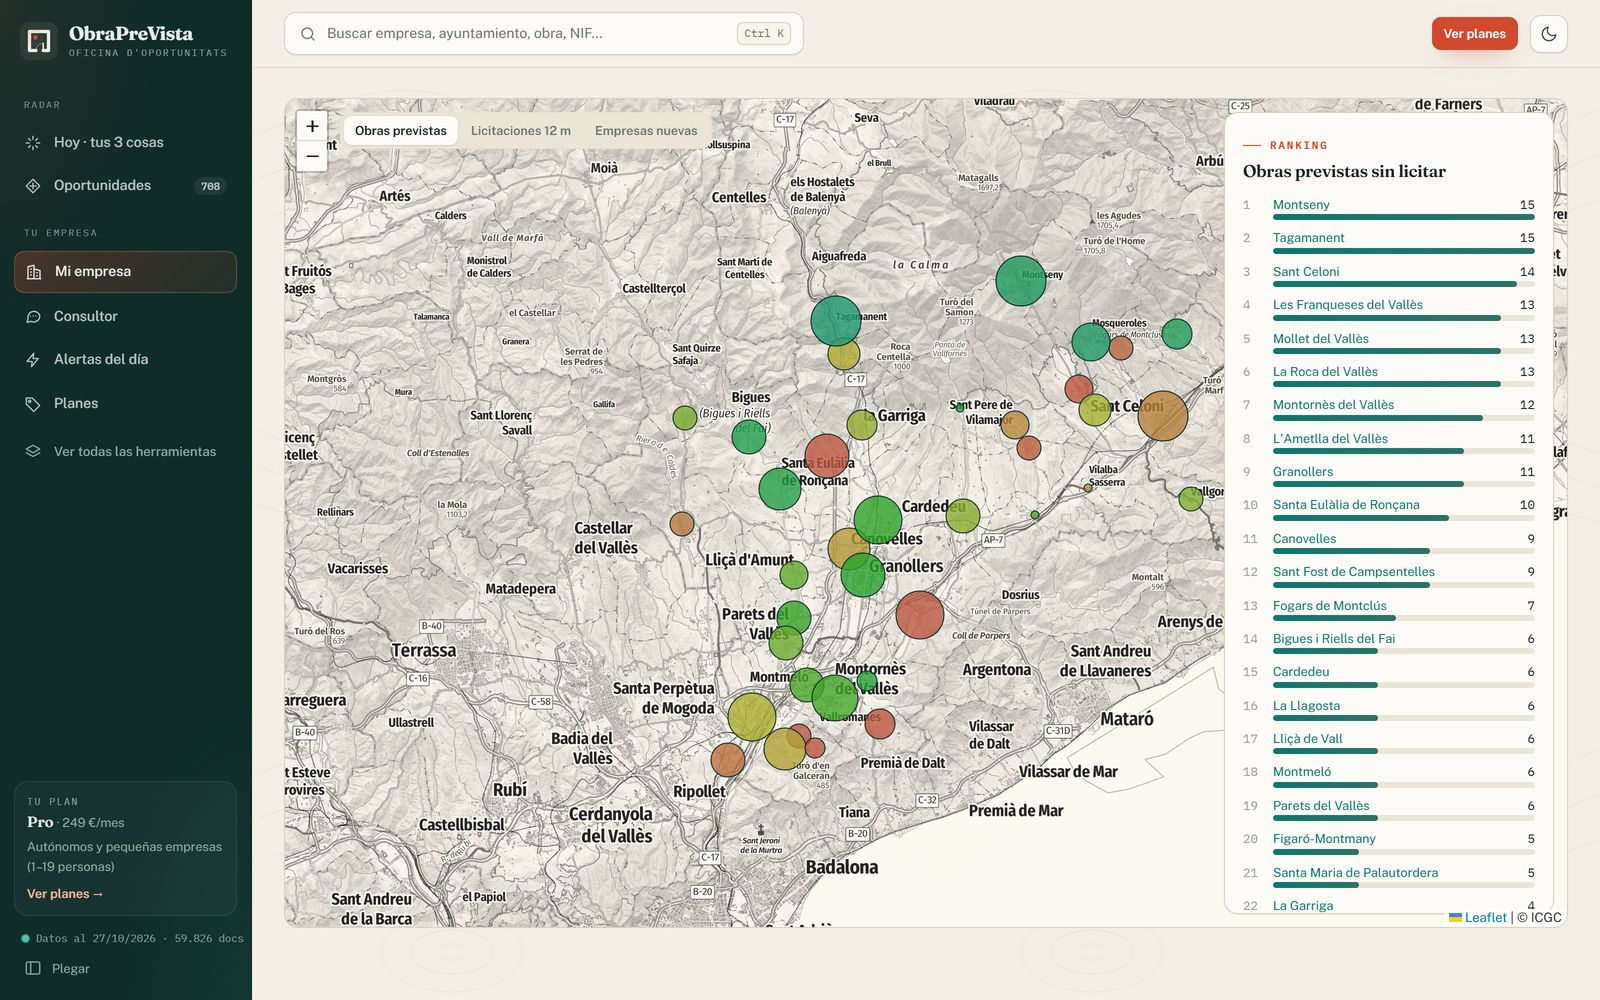The image size is (1600, 1000).
Task: Click the Plegar sidebar collapse icon
Action: (x=33, y=968)
